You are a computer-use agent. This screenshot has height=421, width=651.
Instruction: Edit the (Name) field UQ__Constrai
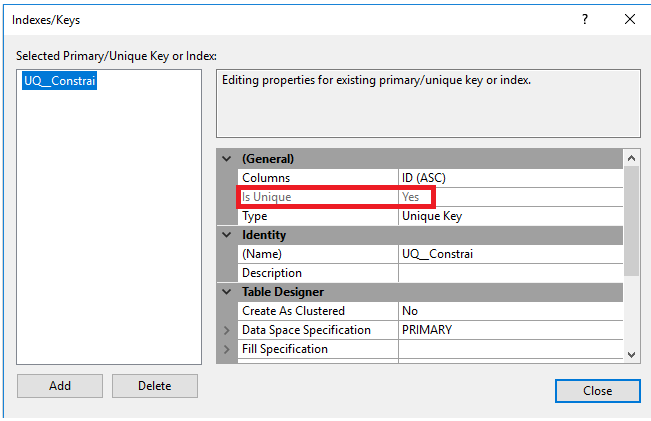(x=508, y=254)
